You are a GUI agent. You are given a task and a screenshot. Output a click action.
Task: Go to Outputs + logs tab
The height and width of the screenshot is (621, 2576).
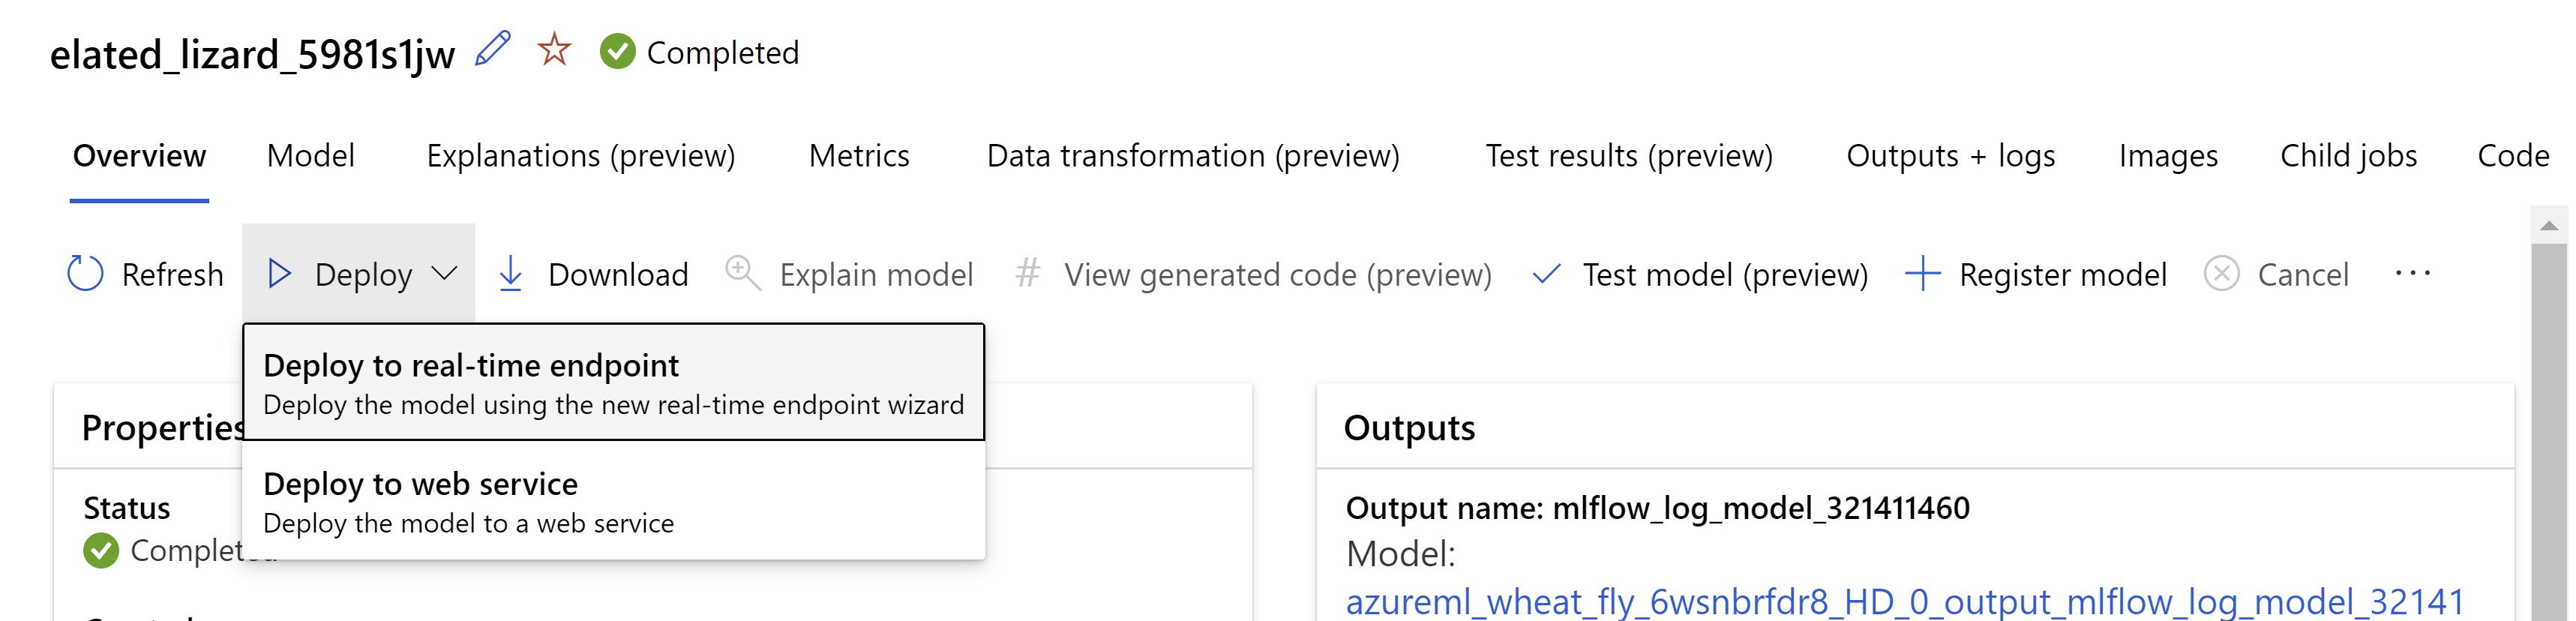click(1950, 156)
